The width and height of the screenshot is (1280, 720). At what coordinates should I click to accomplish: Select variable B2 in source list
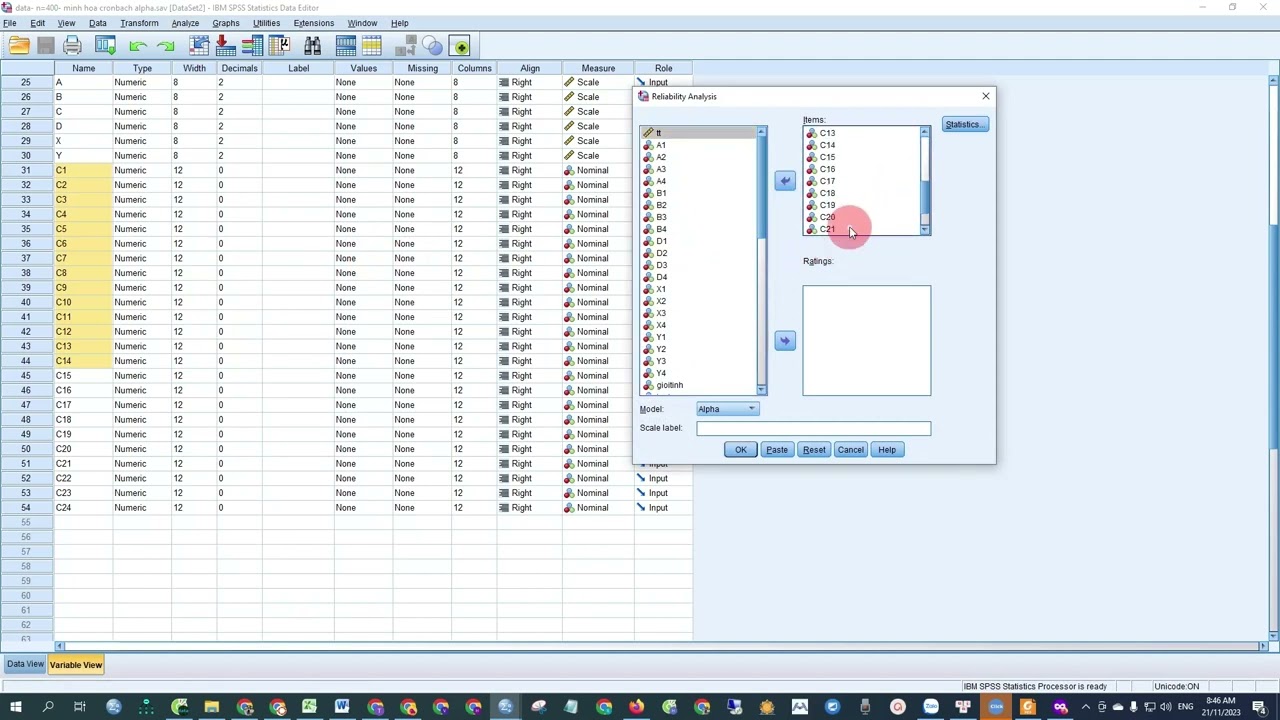(x=661, y=205)
